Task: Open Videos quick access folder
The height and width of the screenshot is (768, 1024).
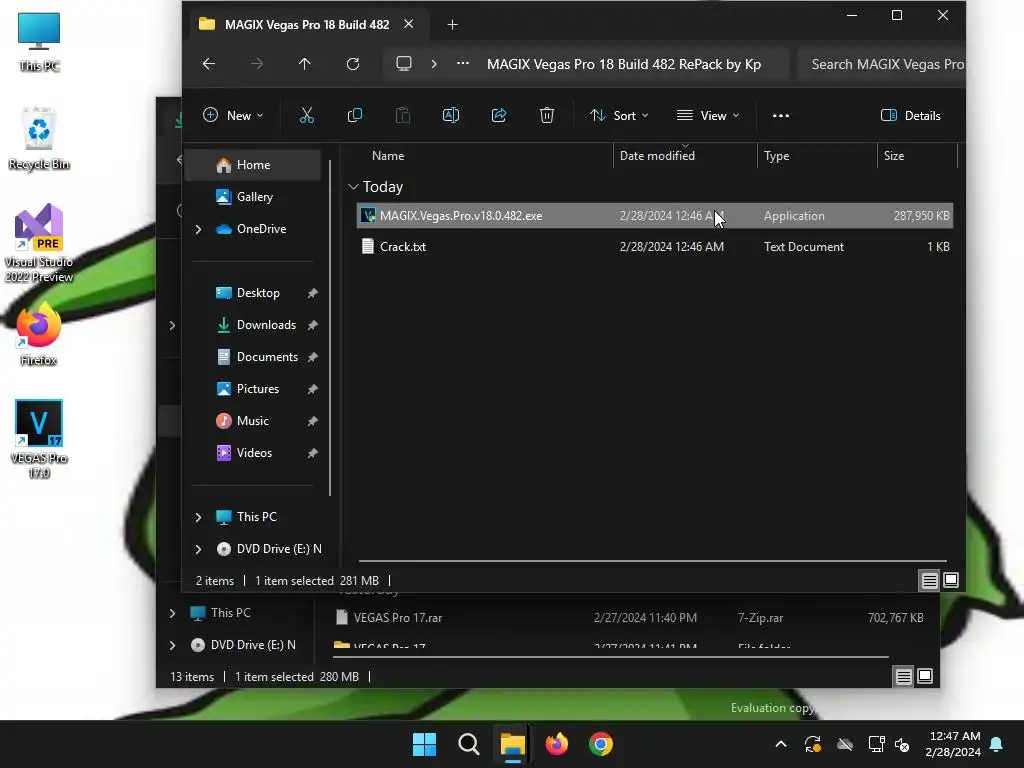Action: click(253, 453)
